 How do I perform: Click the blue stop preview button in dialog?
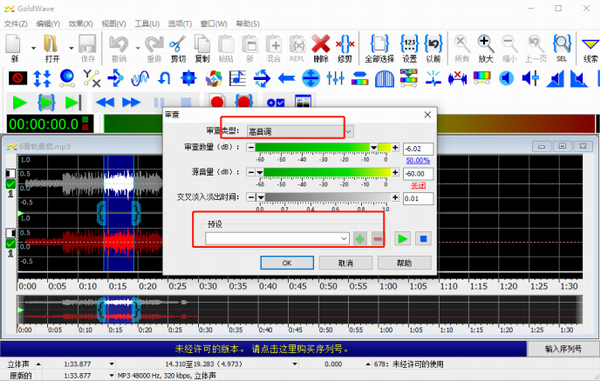coord(423,239)
